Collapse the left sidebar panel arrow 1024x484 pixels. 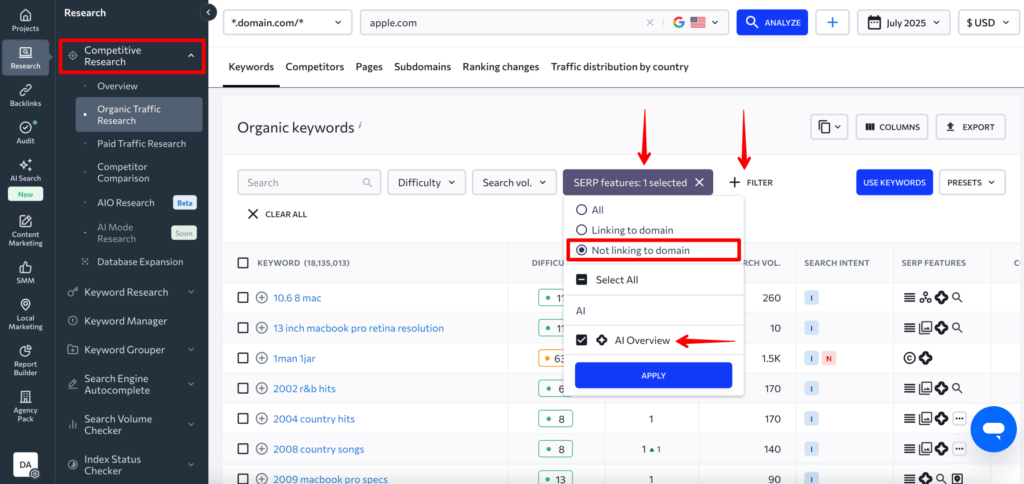pyautogui.click(x=209, y=12)
